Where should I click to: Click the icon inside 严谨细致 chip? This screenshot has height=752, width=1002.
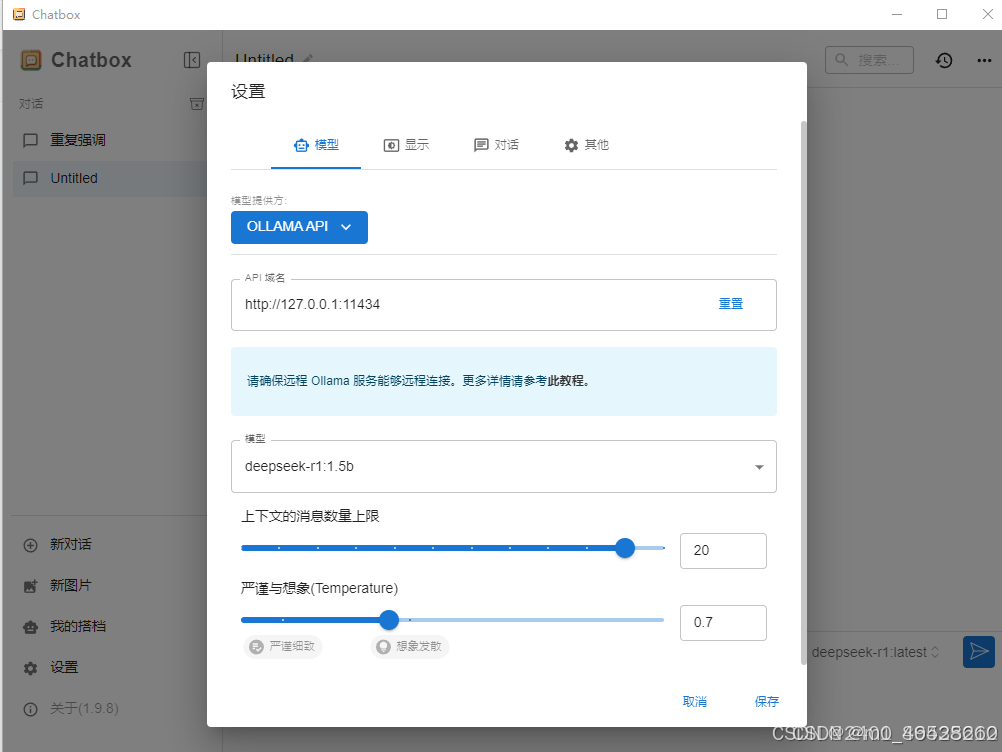coord(256,647)
